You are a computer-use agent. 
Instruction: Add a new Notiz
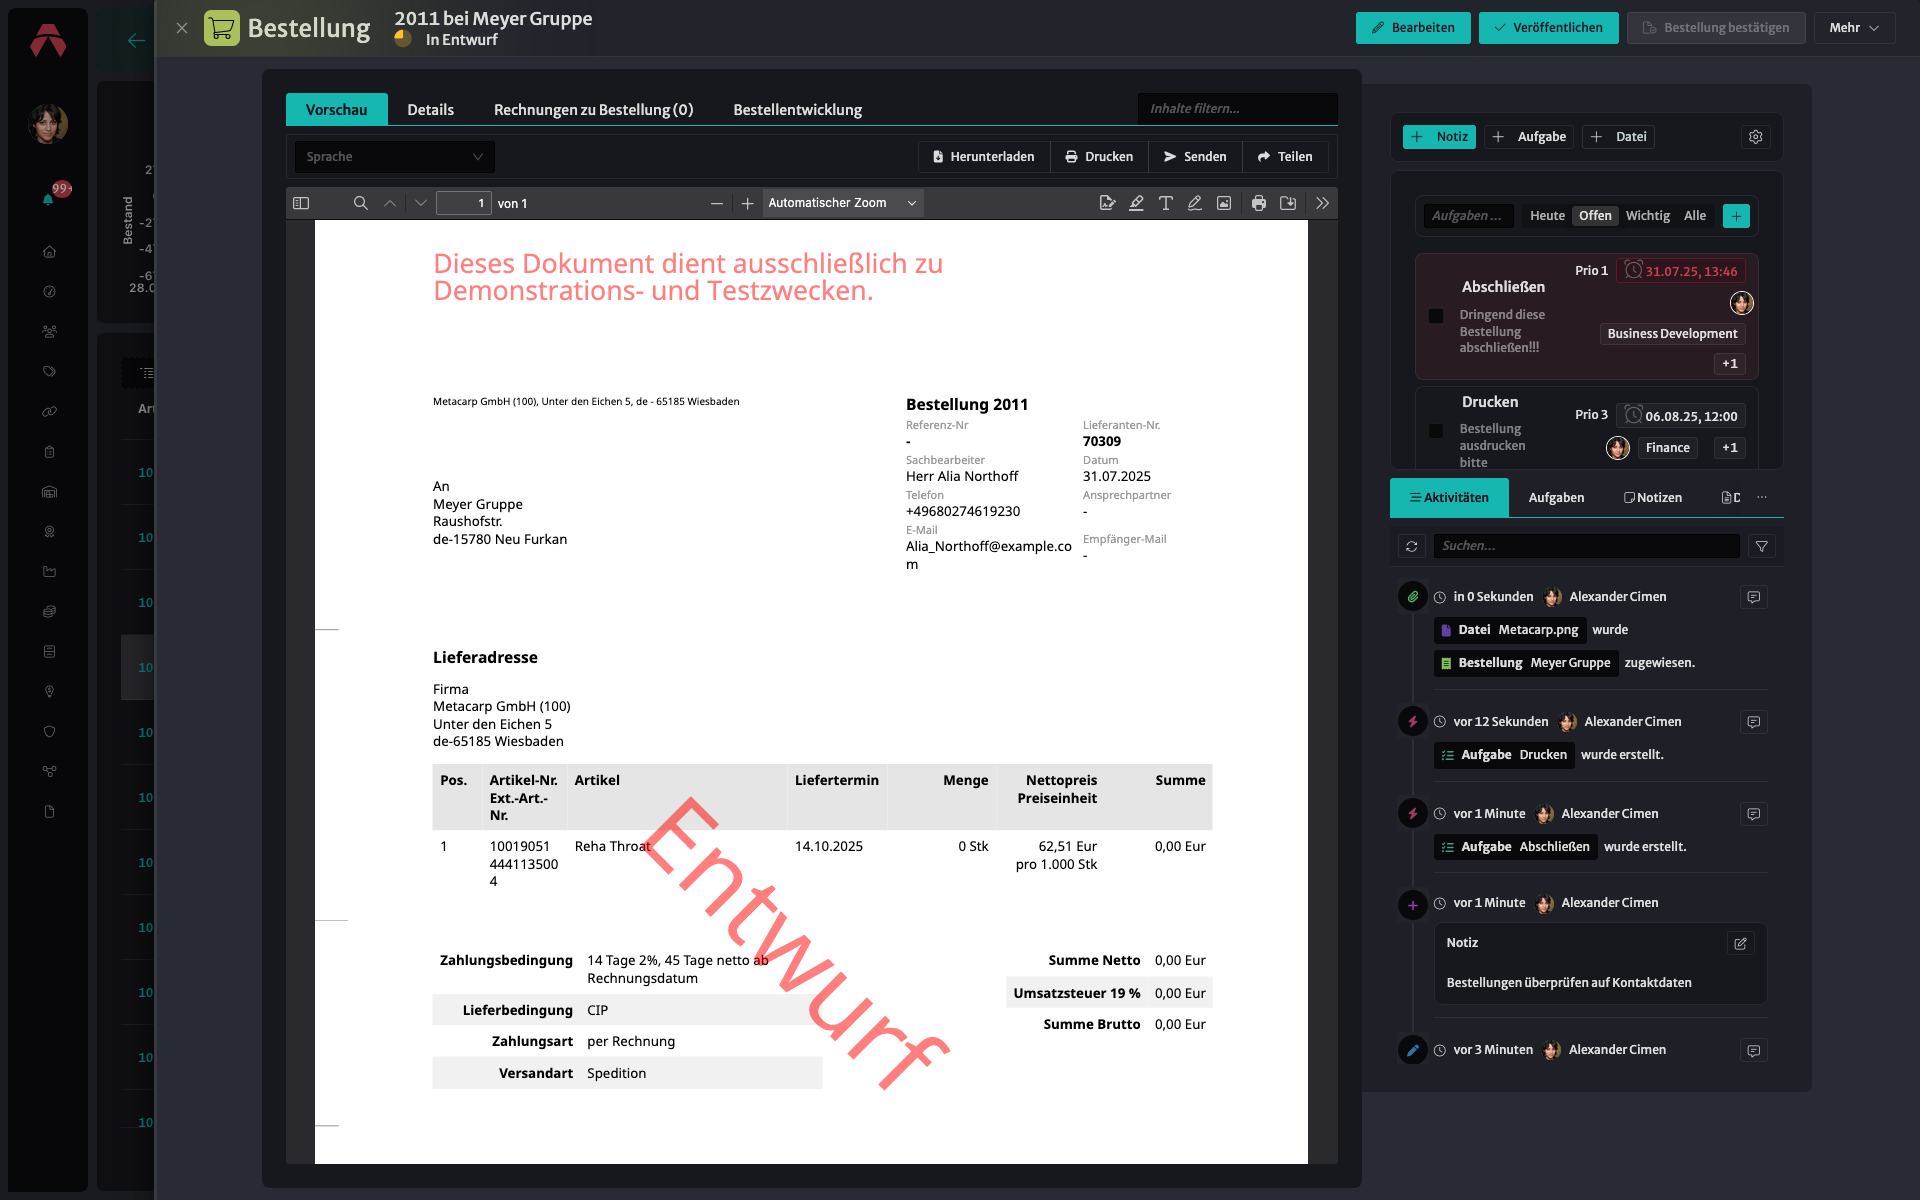click(x=1439, y=137)
